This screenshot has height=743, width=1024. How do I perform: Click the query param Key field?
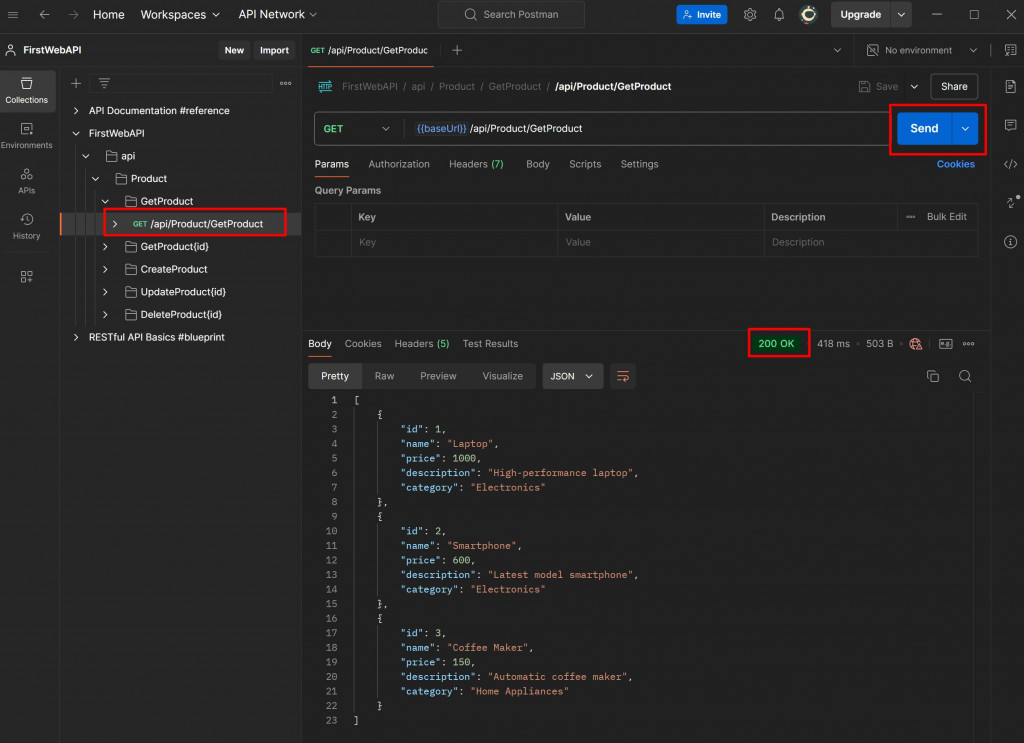tap(454, 242)
